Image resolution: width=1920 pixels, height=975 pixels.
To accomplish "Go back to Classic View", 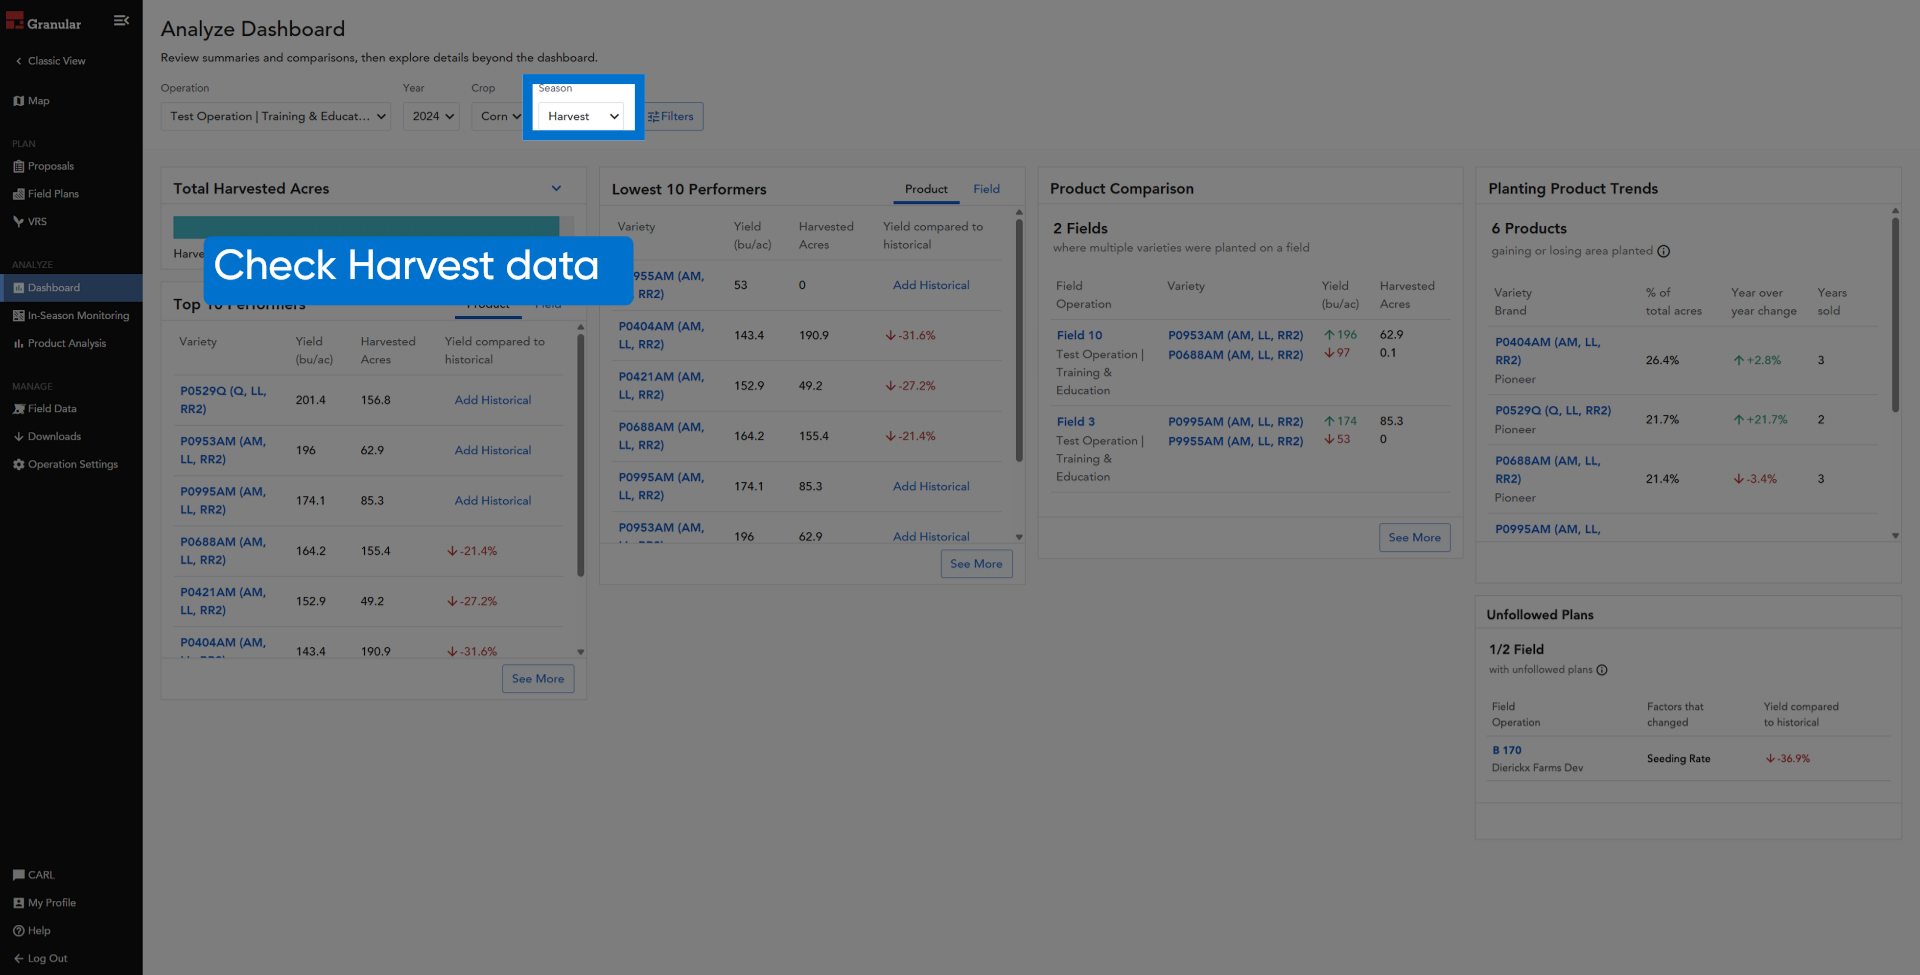I will click(50, 61).
